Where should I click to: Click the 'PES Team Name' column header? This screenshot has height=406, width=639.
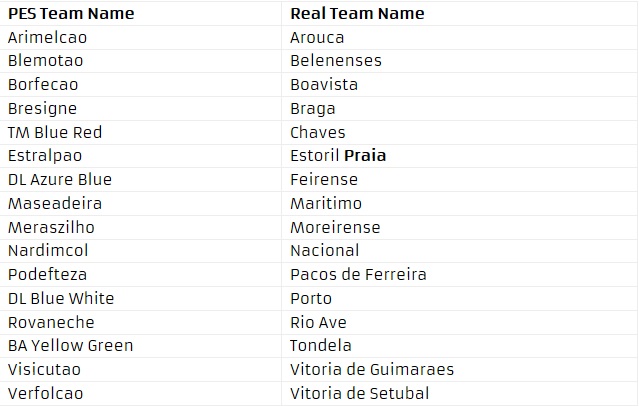tap(71, 14)
